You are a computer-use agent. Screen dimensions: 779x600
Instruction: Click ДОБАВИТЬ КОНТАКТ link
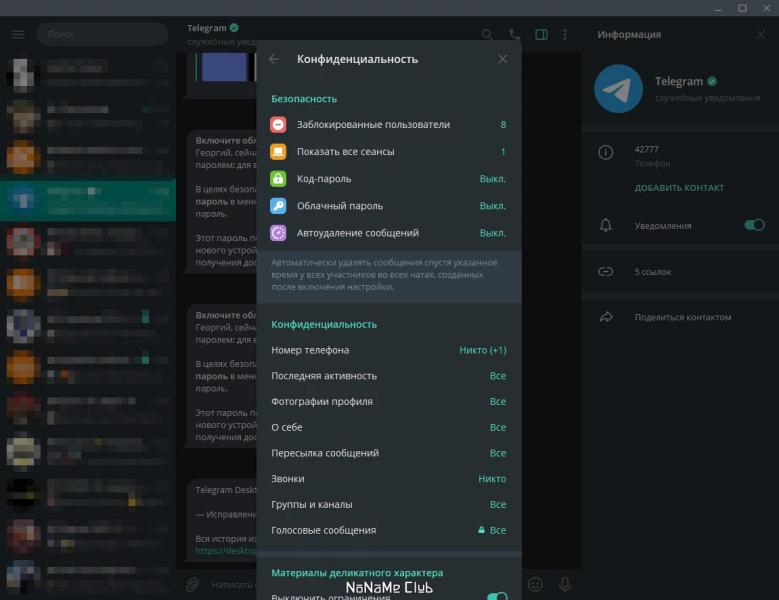coord(679,188)
